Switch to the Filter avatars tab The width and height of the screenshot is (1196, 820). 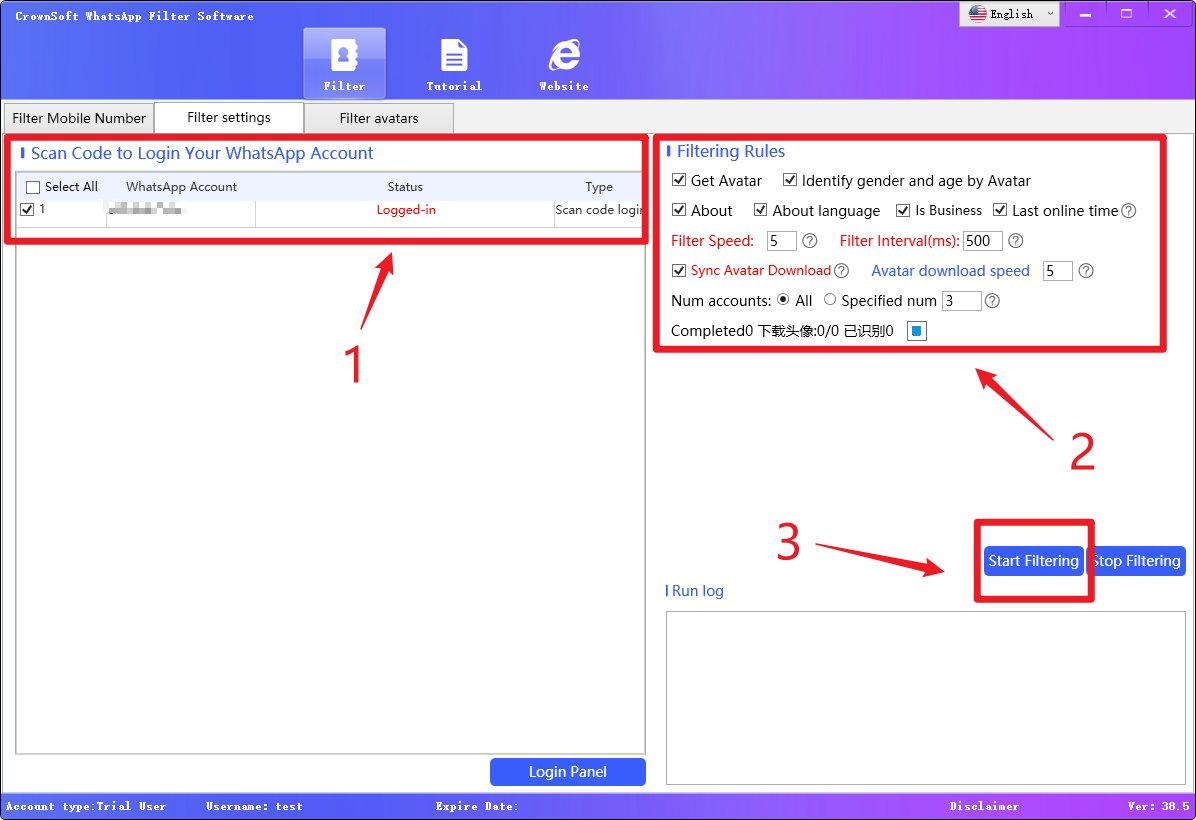(379, 118)
